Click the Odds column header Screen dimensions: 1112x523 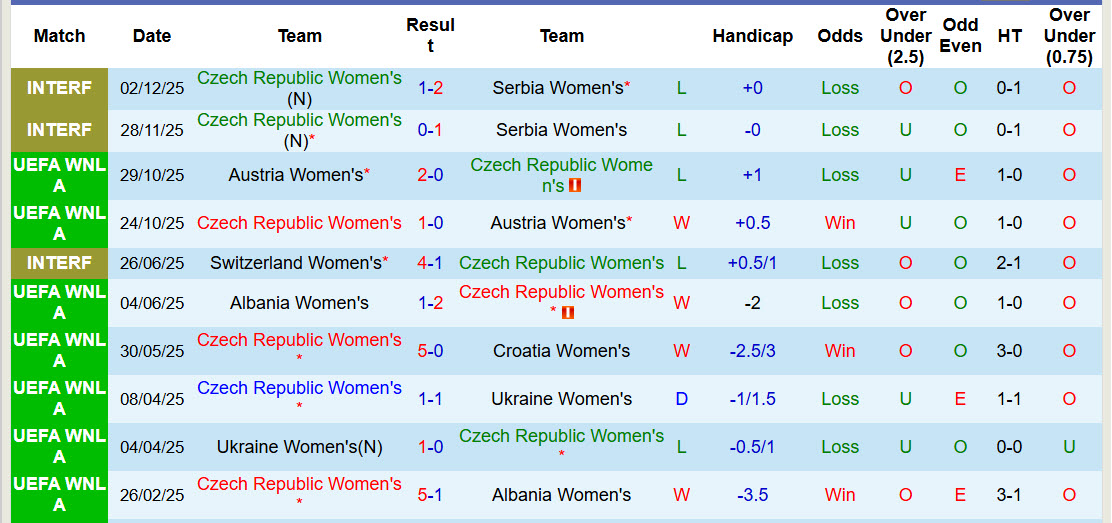[840, 36]
